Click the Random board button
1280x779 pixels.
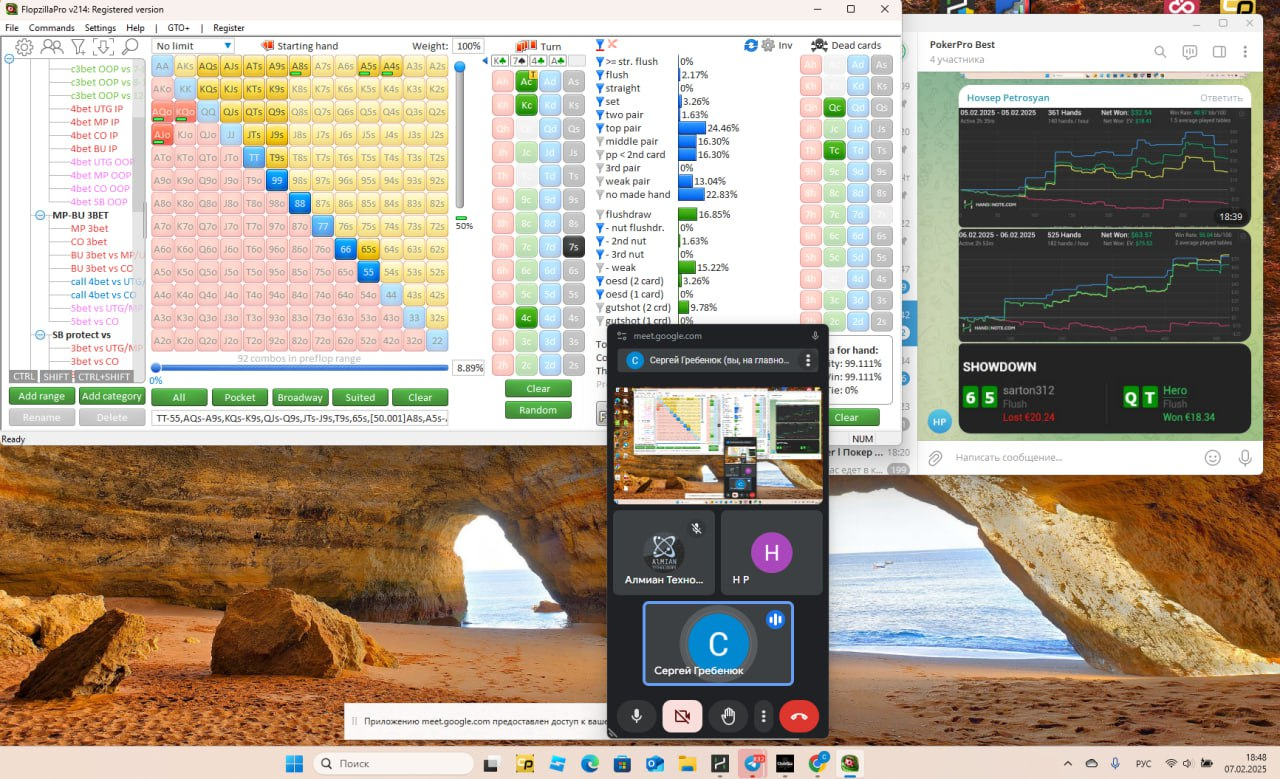(x=538, y=410)
